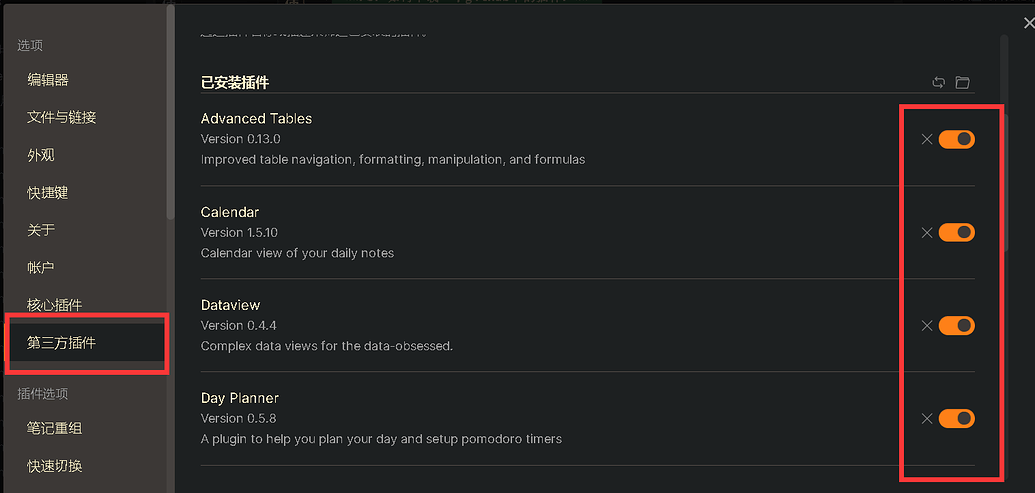Toggle off the Dataview plugin
1035x493 pixels.
pyautogui.click(x=956, y=325)
